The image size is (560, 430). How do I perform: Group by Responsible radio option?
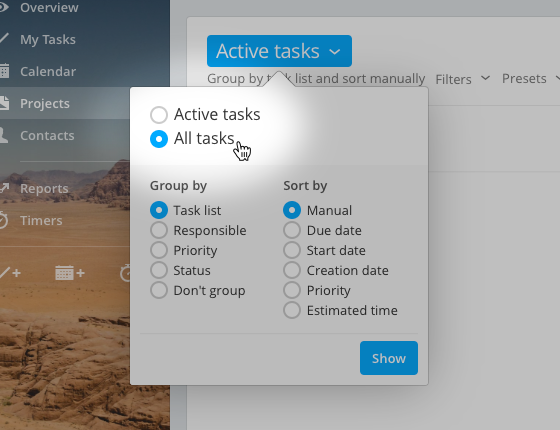click(x=159, y=230)
